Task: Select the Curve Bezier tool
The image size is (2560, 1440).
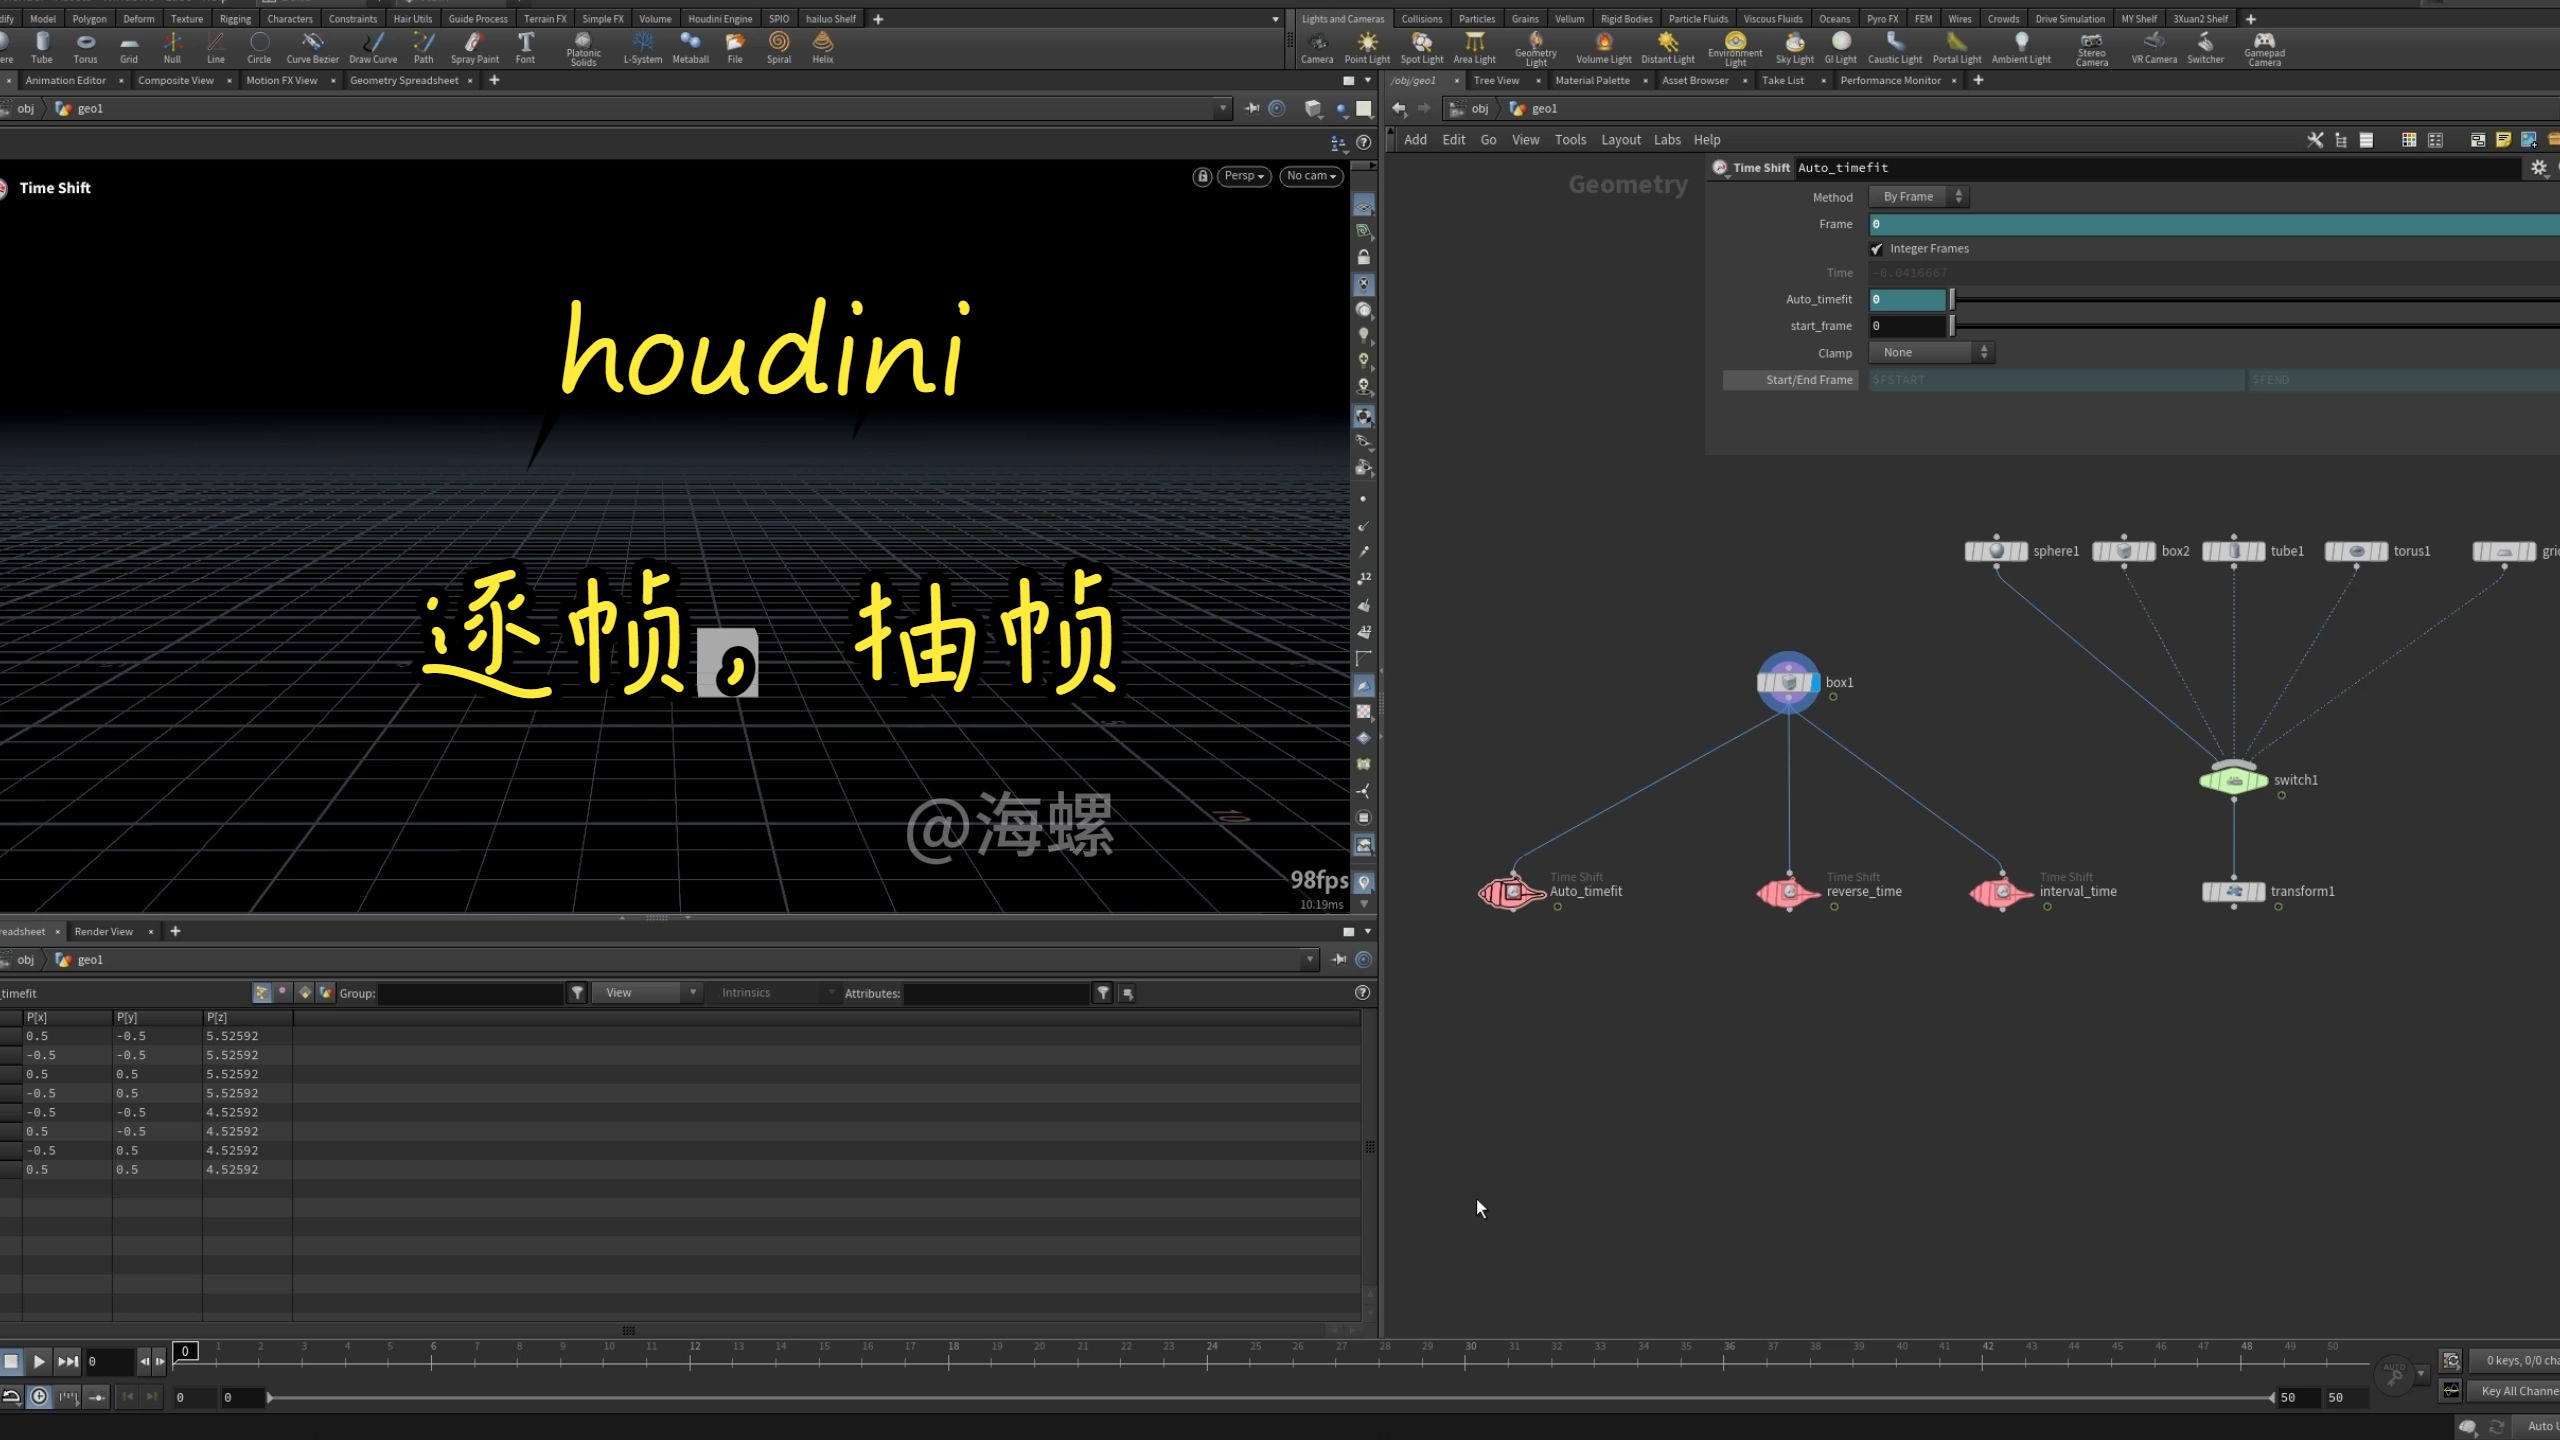Action: coord(312,47)
